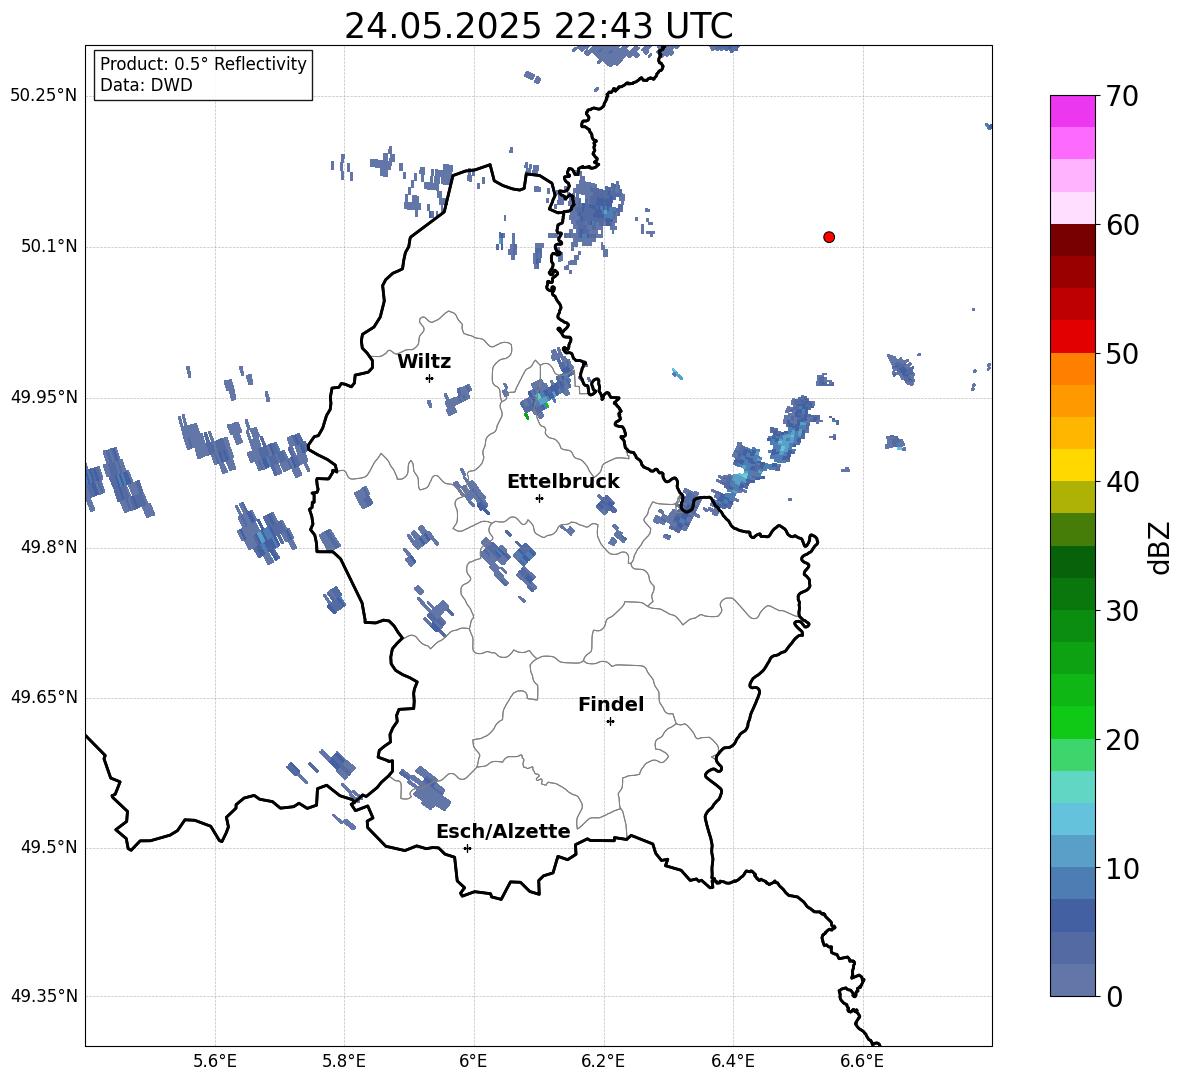Click the colorbar tick label 0
This screenshot has width=1184, height=1081.
[x=1115, y=997]
